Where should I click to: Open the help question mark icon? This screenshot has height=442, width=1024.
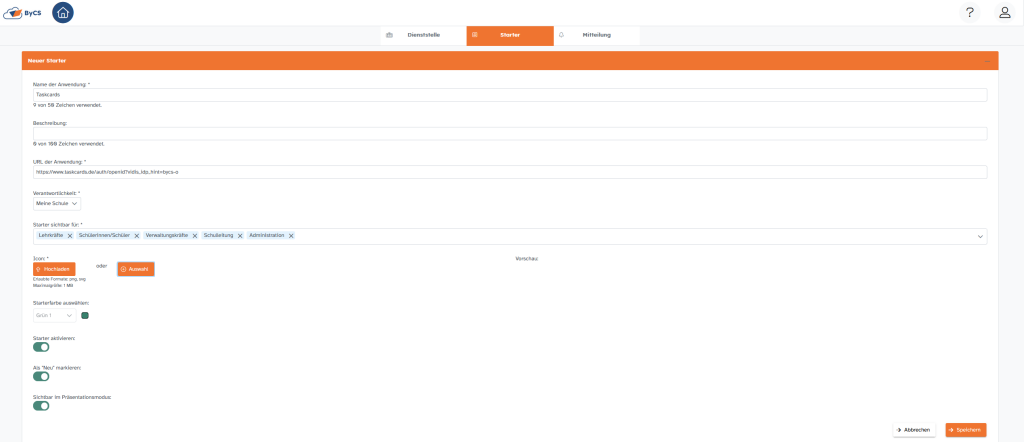(969, 12)
